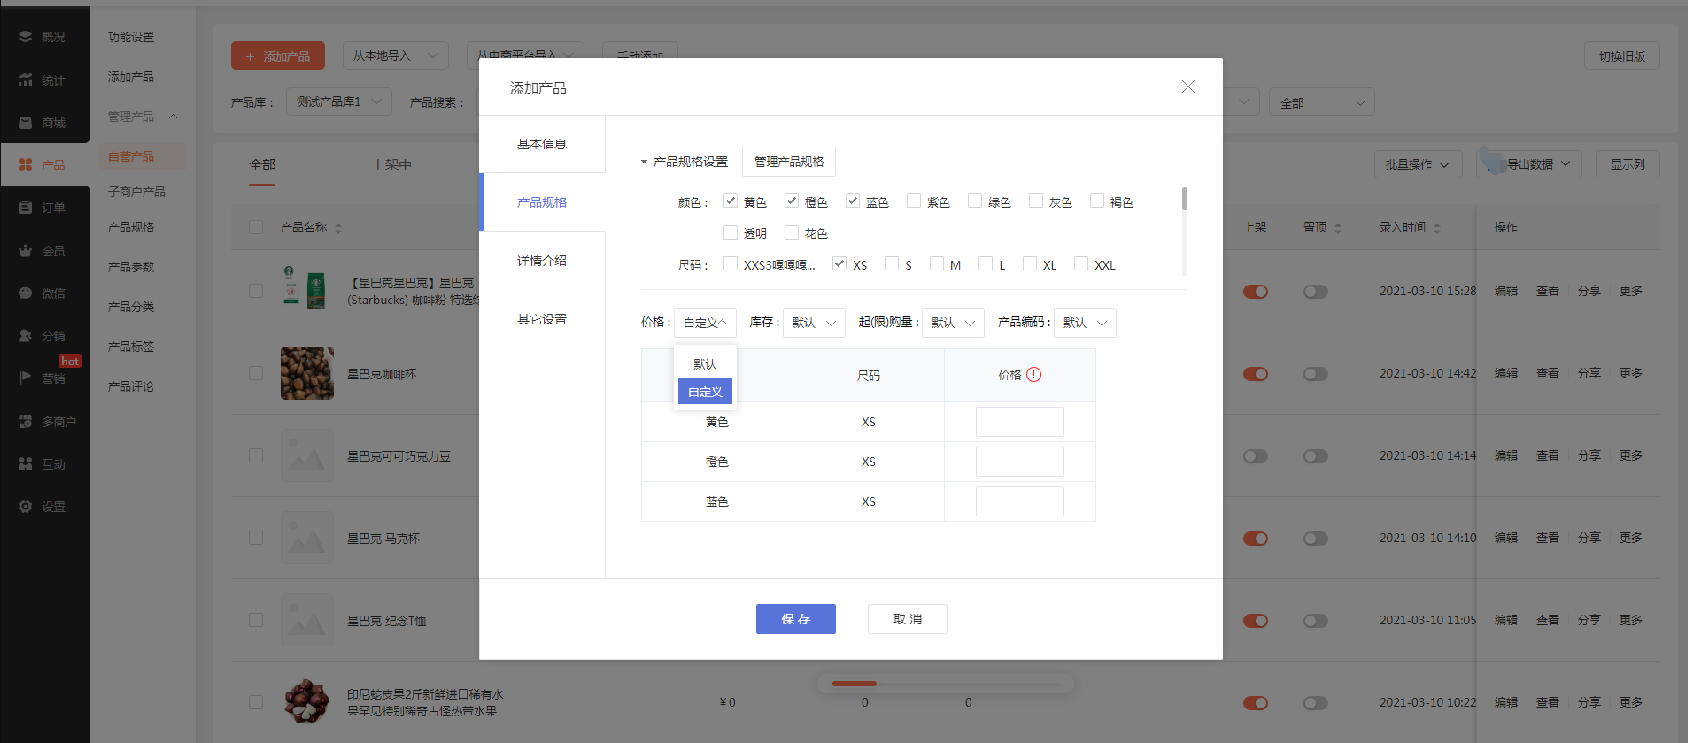Open the 测试产品库1 library dropdown
1688x743 pixels.
338,102
